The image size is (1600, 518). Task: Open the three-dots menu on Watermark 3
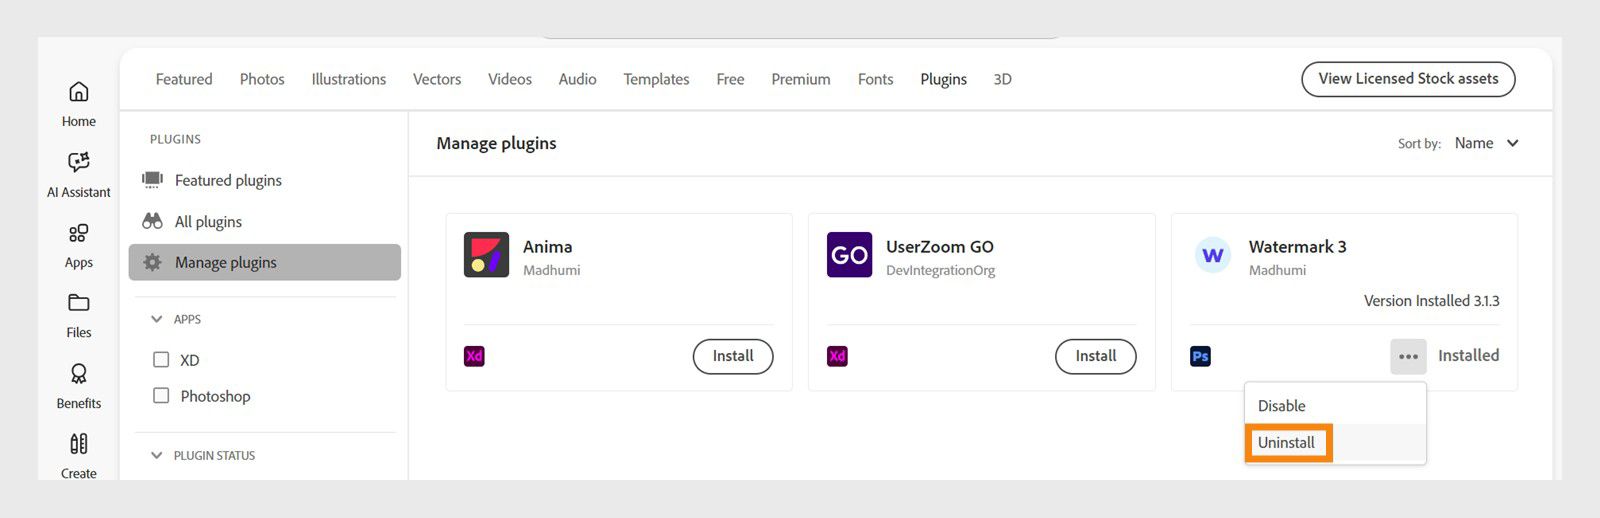[1408, 356]
